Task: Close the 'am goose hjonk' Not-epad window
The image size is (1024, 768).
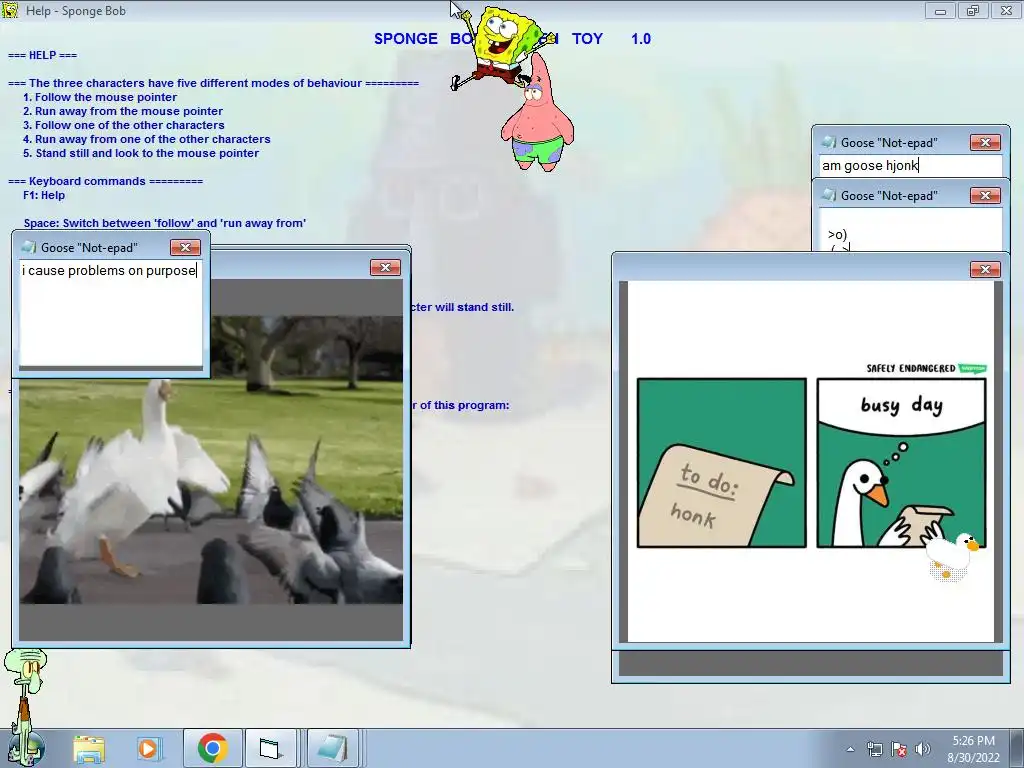Action: [985, 142]
